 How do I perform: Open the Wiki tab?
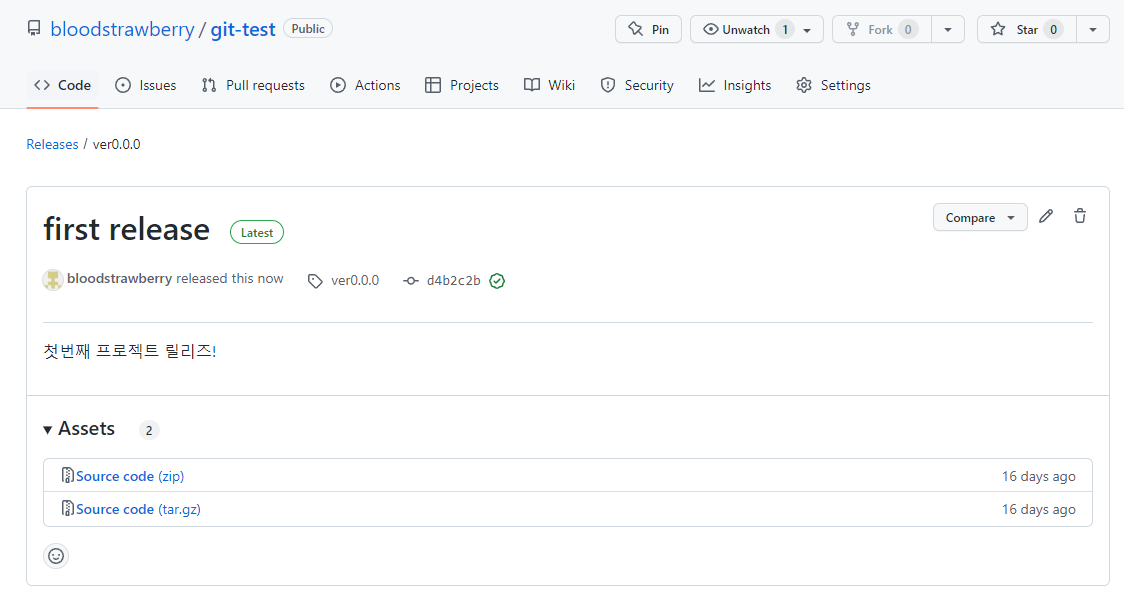click(x=549, y=85)
